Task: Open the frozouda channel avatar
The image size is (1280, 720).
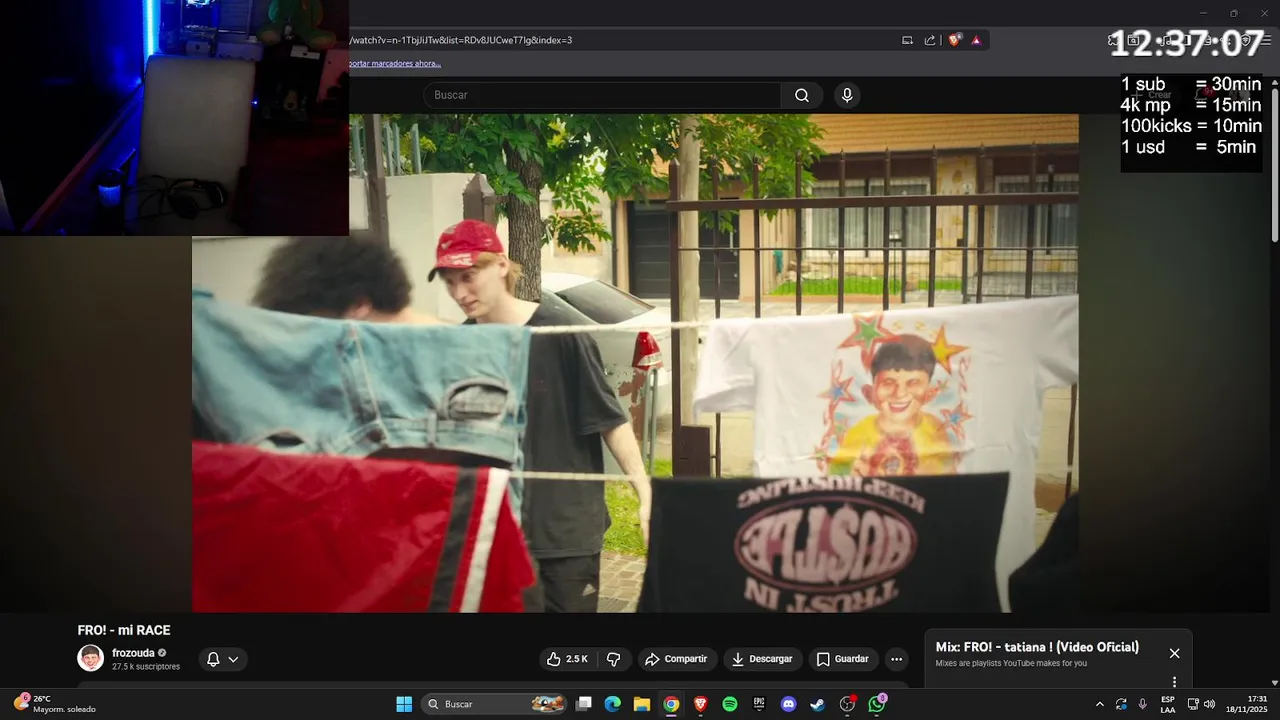Action: point(91,658)
